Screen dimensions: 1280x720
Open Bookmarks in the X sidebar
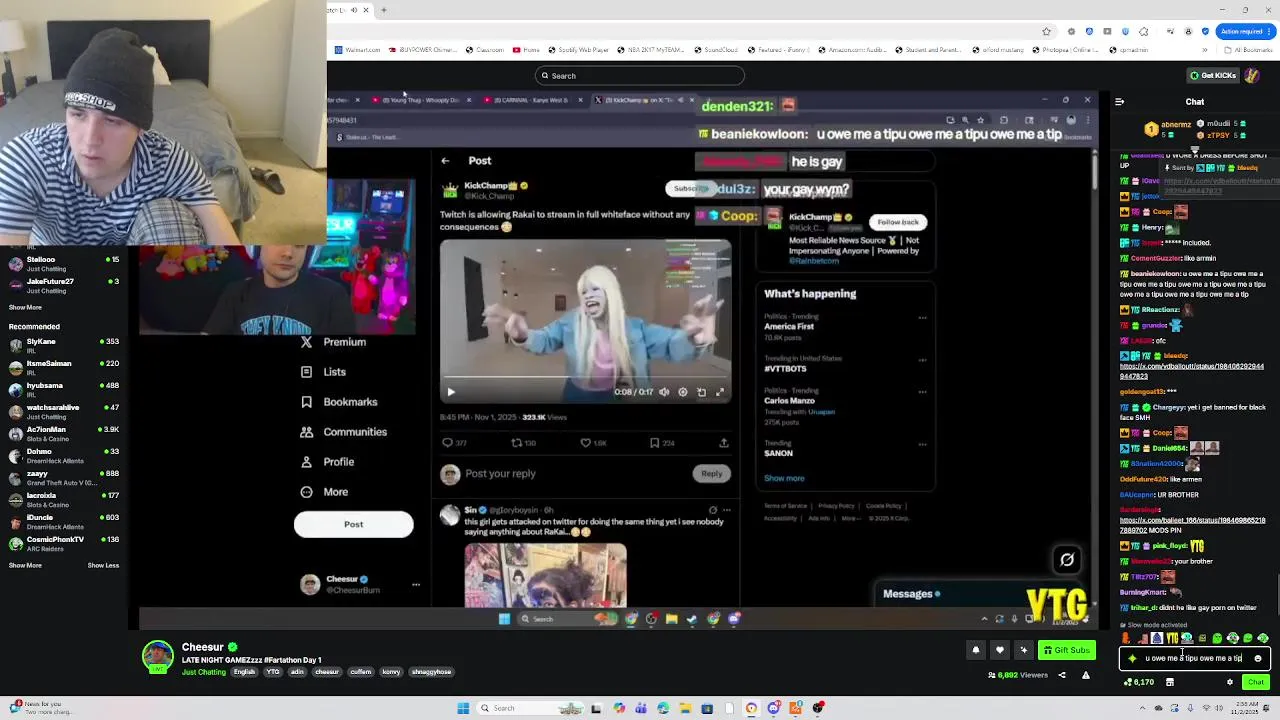click(x=339, y=402)
